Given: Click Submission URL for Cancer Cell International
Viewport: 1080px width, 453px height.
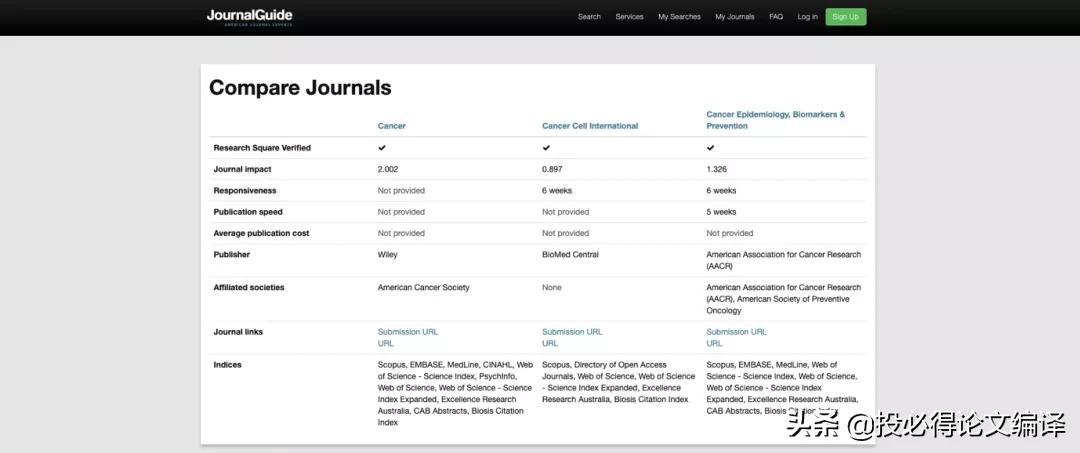Looking at the screenshot, I should tap(572, 332).
